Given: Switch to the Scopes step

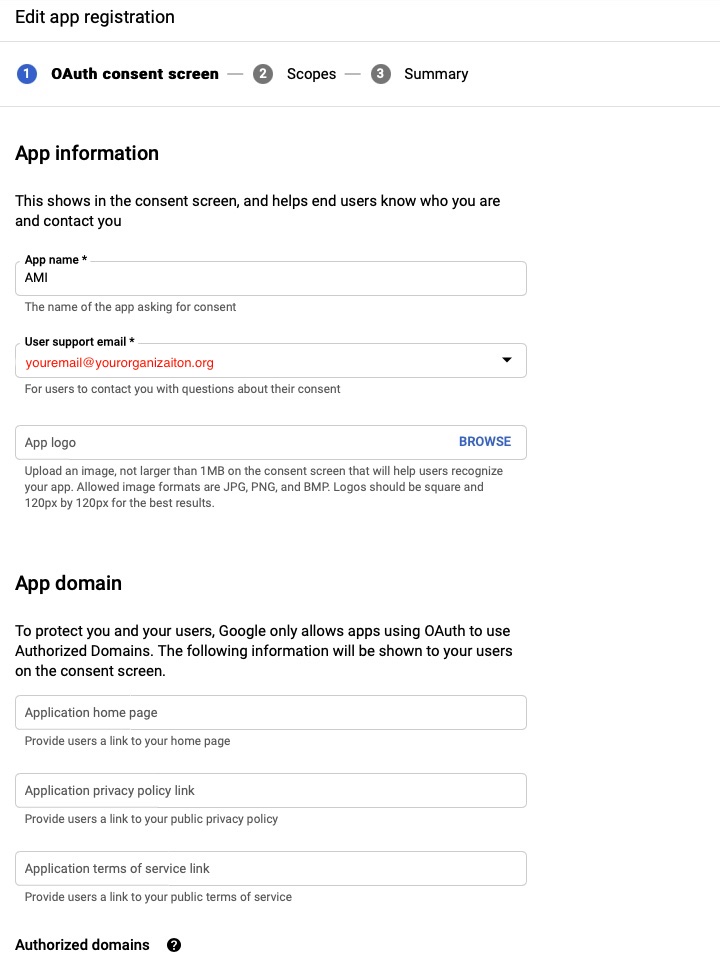Looking at the screenshot, I should 311,74.
